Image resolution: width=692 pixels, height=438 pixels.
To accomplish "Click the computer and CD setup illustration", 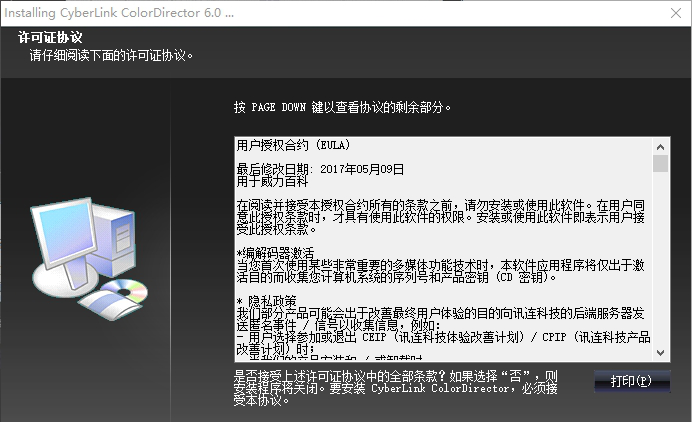I will click(89, 258).
